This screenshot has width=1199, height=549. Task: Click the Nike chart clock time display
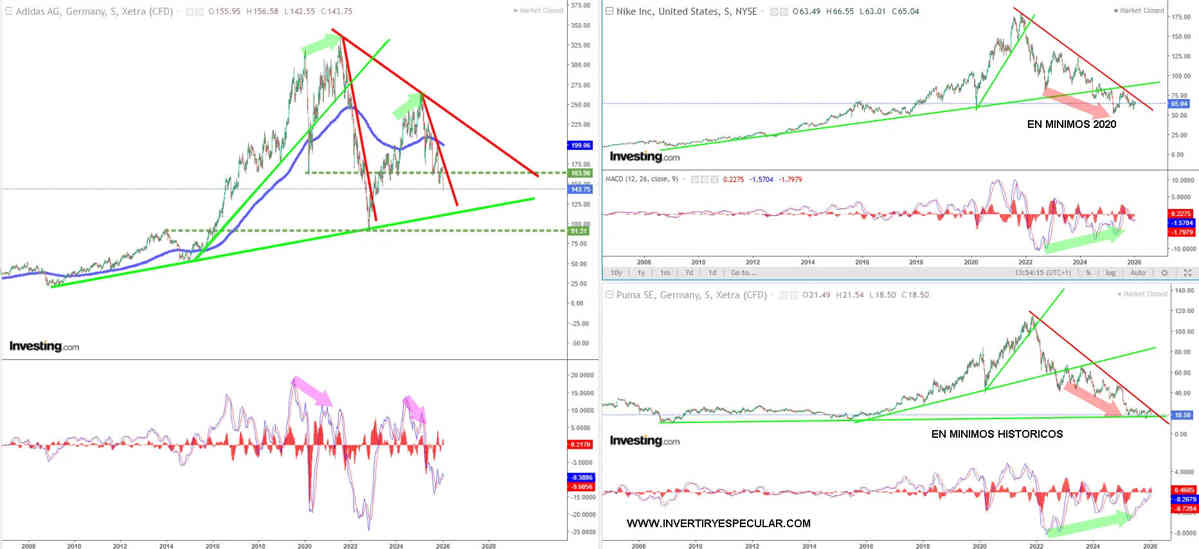pos(1042,272)
